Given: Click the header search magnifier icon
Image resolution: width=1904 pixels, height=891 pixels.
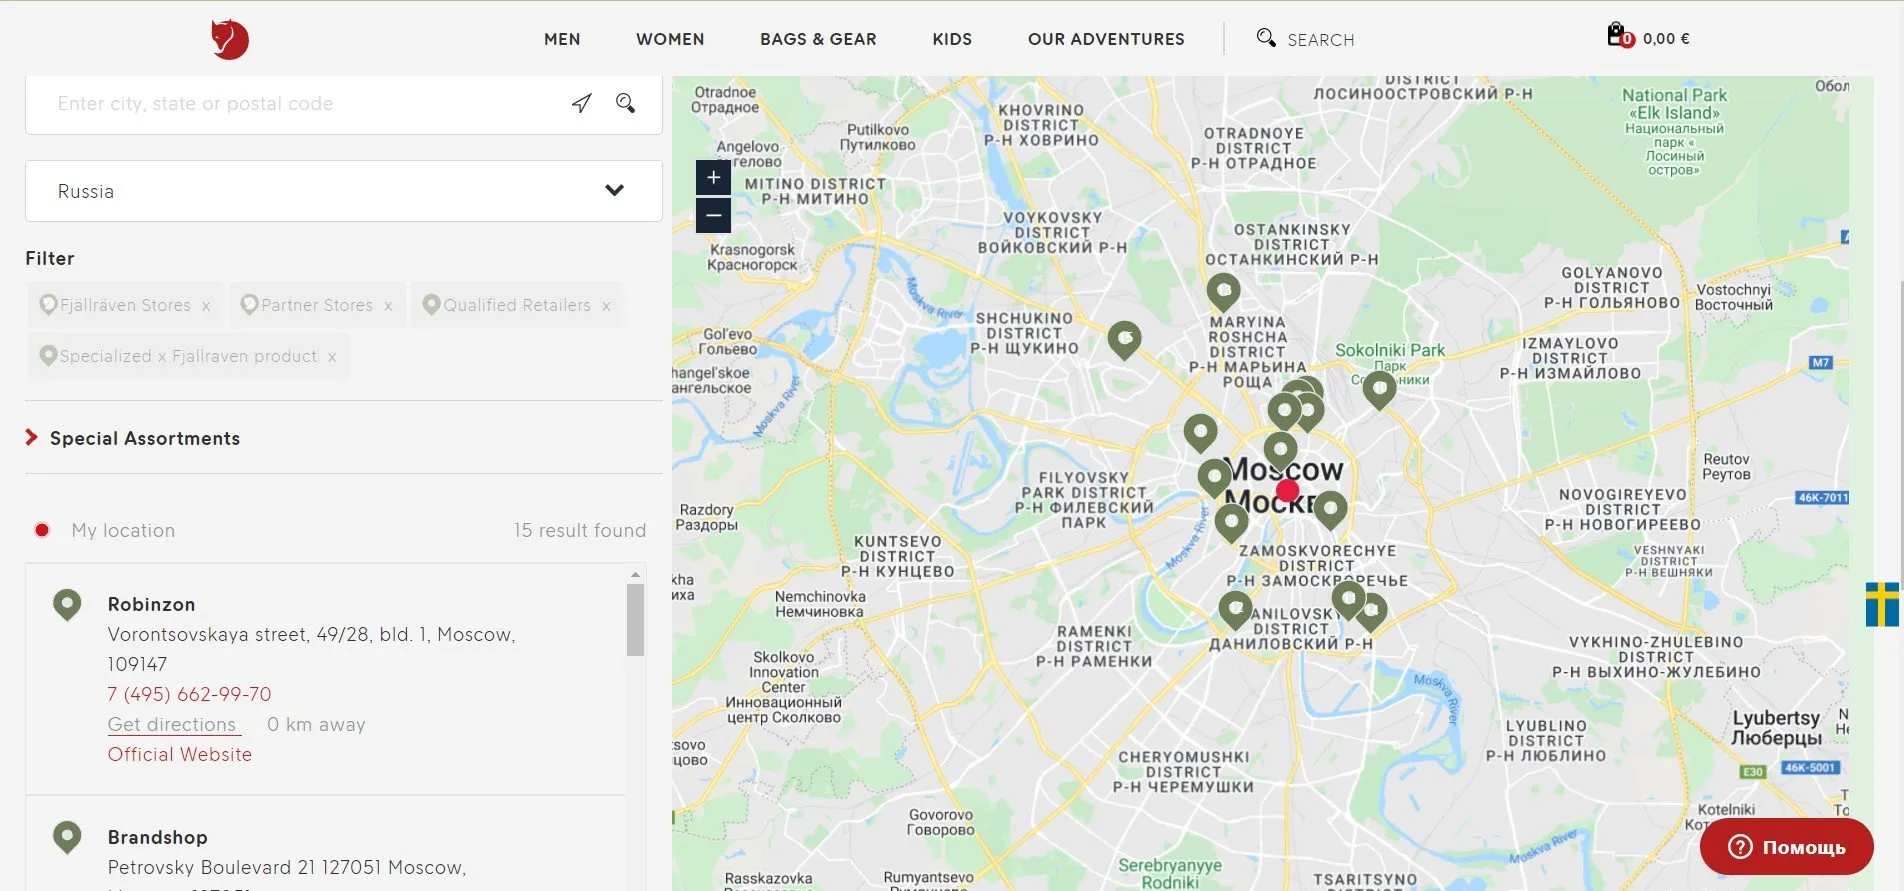Looking at the screenshot, I should [1266, 38].
